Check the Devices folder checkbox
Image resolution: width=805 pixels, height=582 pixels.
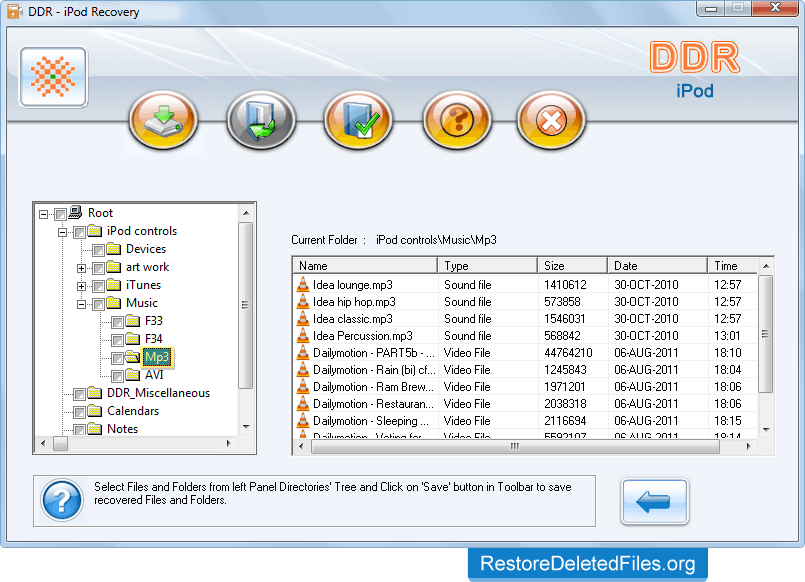tap(99, 250)
